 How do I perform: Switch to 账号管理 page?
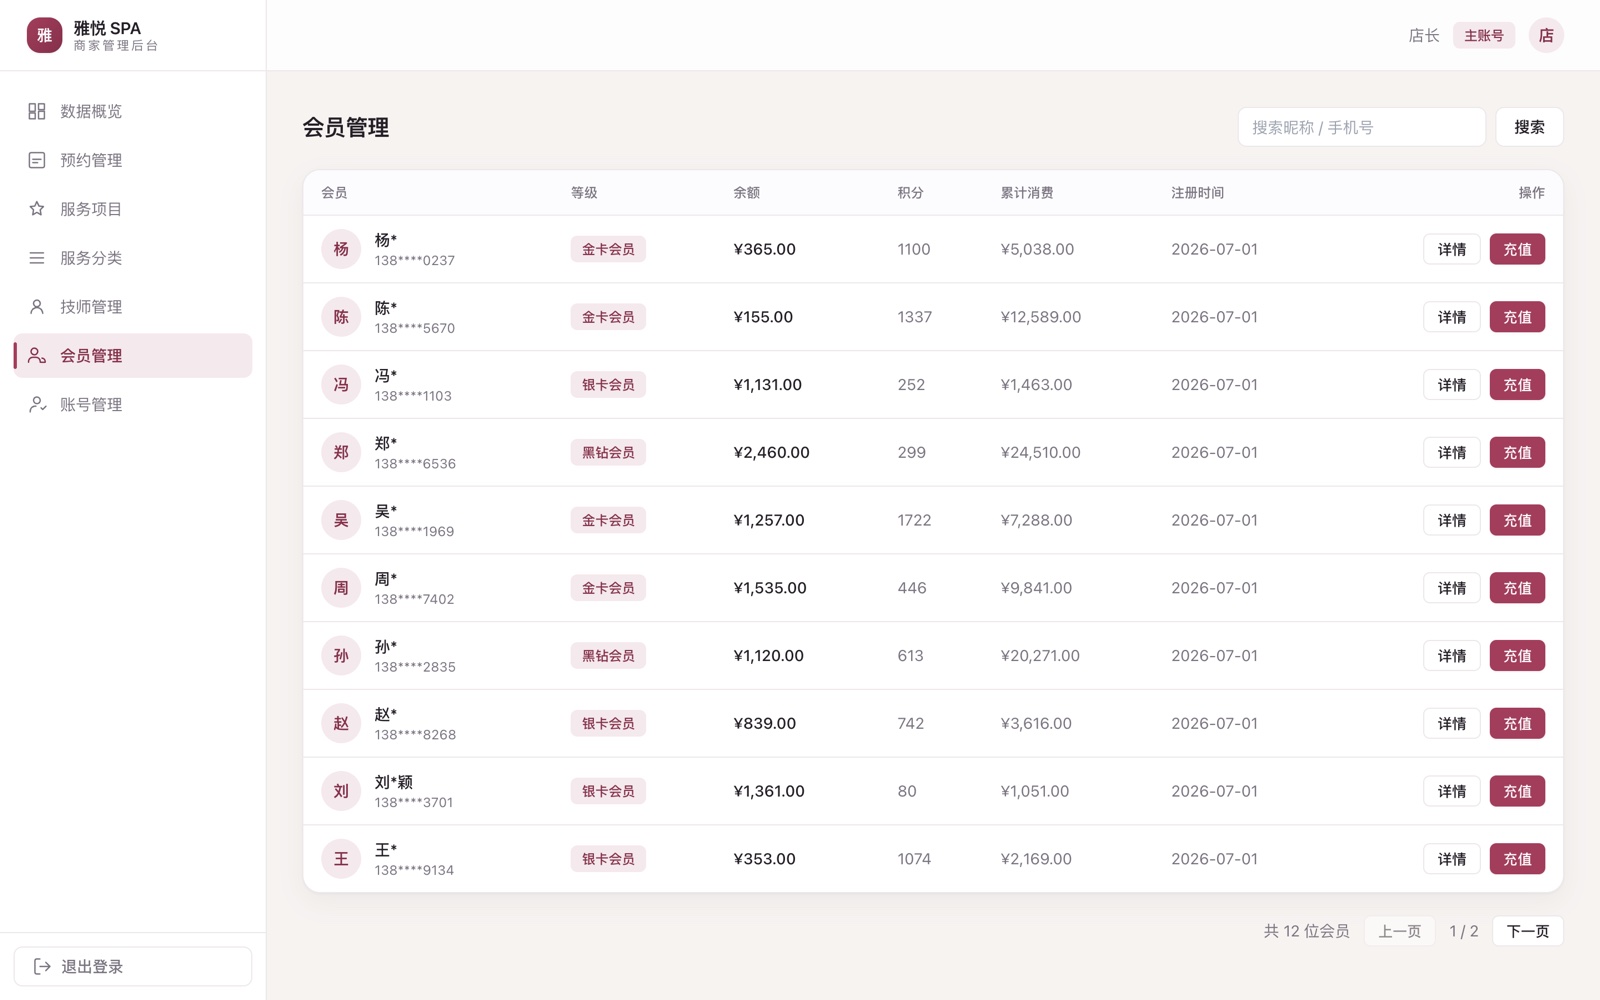pyautogui.click(x=133, y=404)
